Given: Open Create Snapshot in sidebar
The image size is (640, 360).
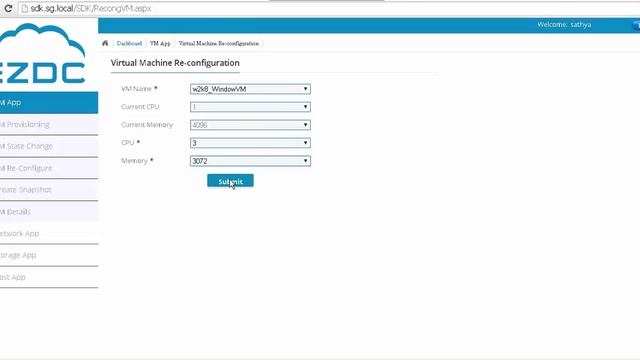Looking at the screenshot, I should click(x=49, y=190).
